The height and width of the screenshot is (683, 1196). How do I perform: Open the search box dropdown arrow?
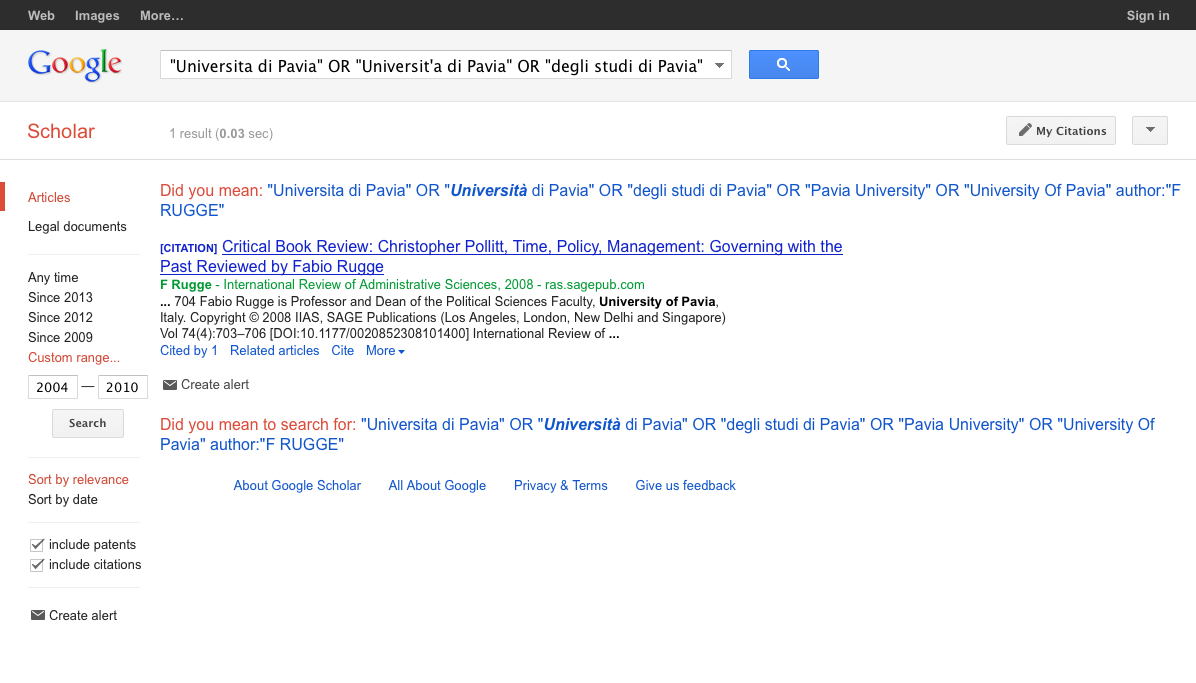719,66
